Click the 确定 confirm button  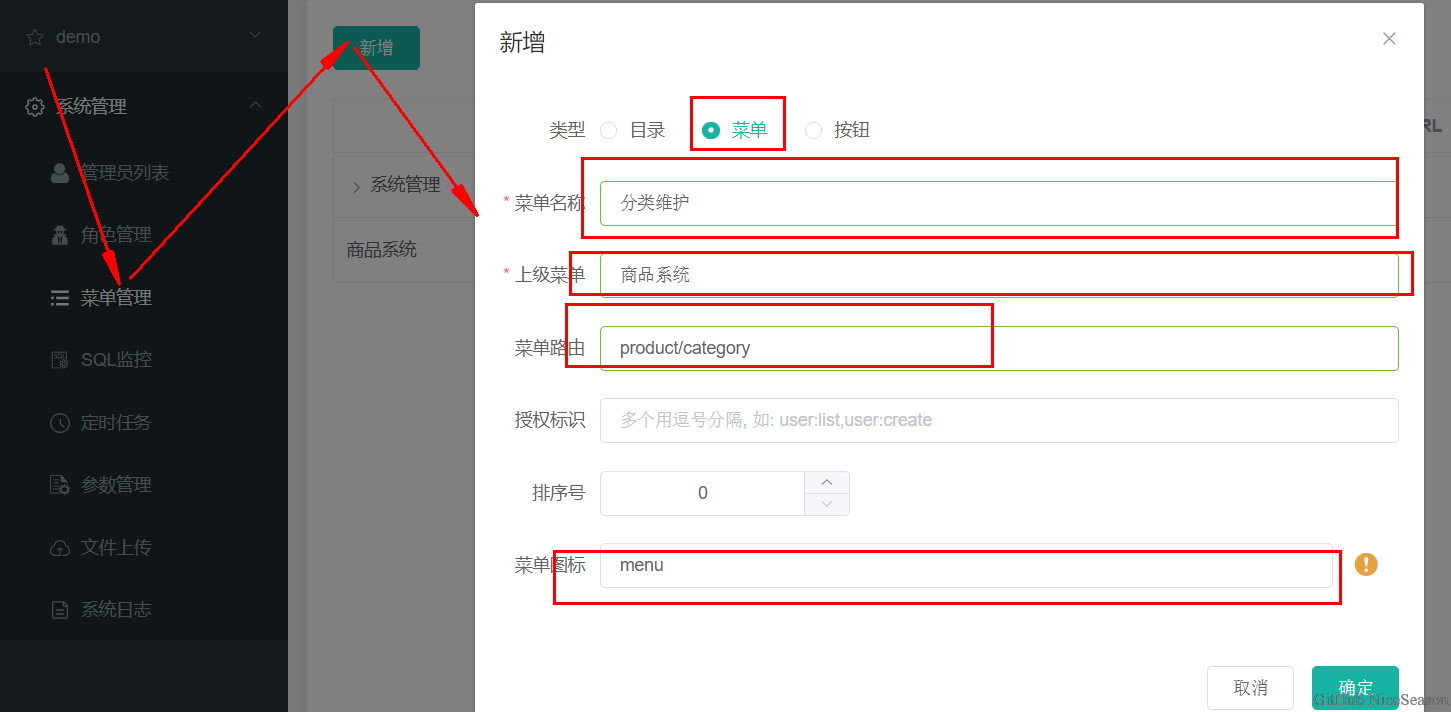click(x=1355, y=687)
